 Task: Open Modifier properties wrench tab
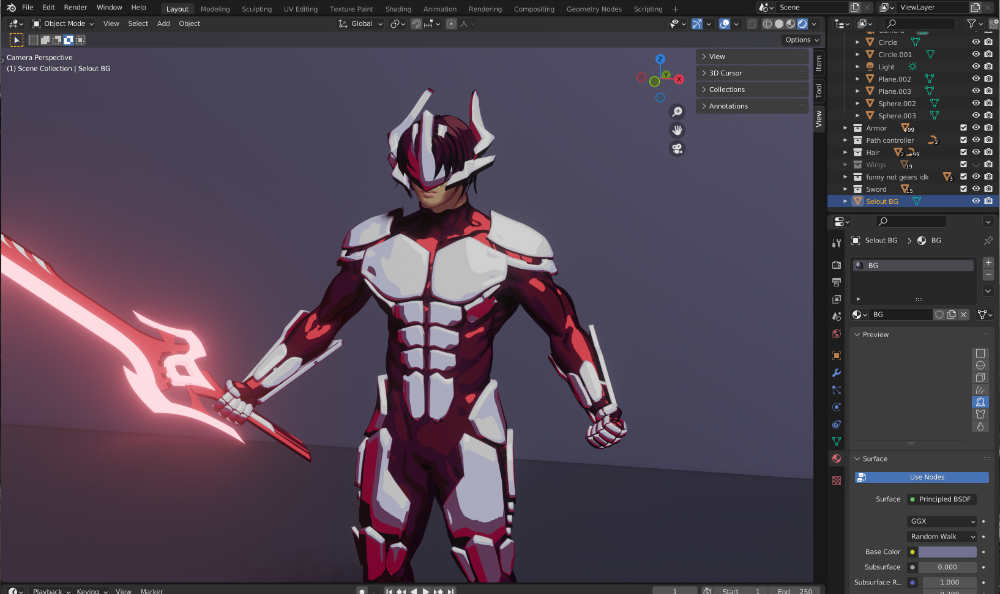pyautogui.click(x=836, y=372)
